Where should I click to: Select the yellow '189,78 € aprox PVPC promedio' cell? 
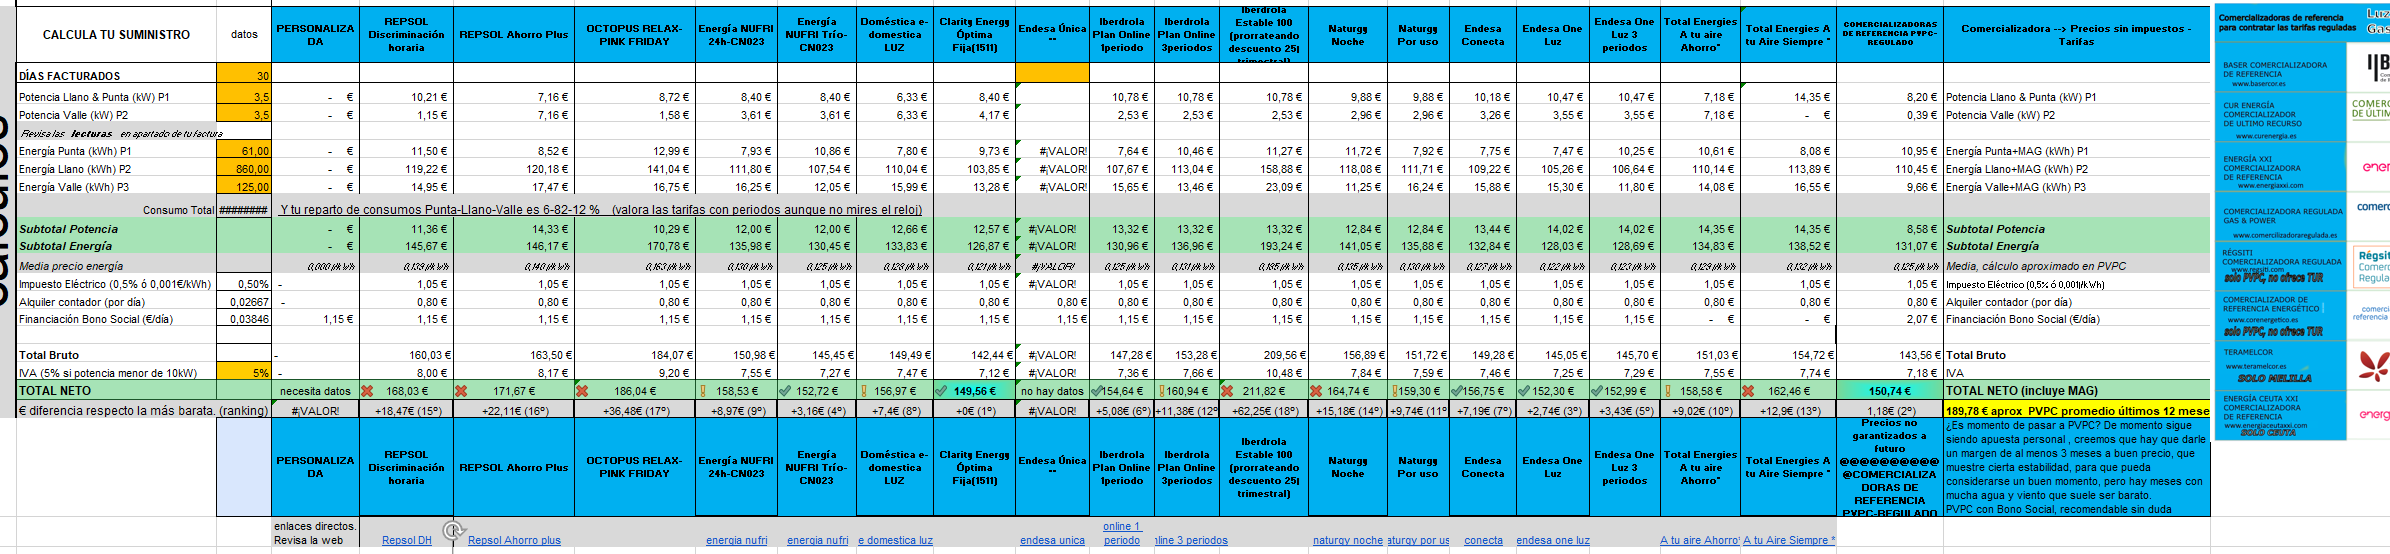(2076, 410)
